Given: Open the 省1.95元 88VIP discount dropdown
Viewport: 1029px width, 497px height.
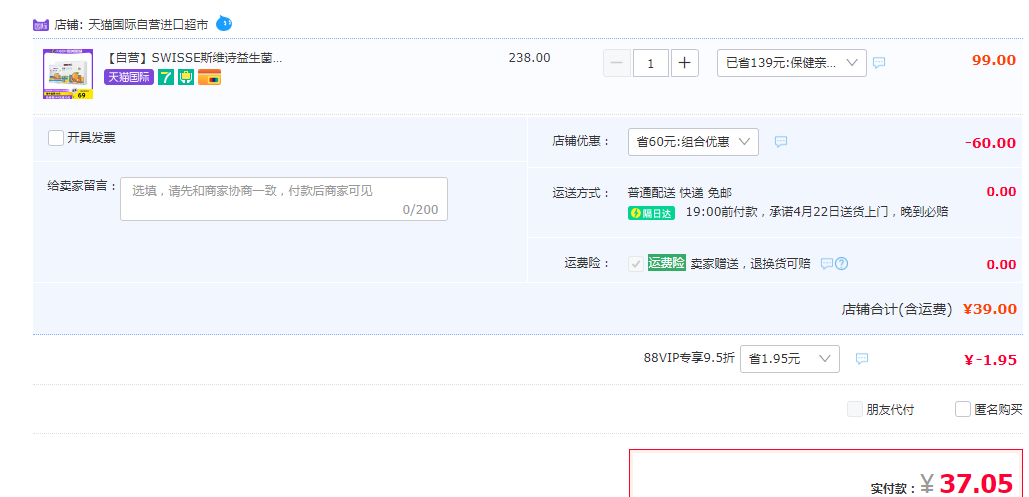Looking at the screenshot, I should point(789,359).
